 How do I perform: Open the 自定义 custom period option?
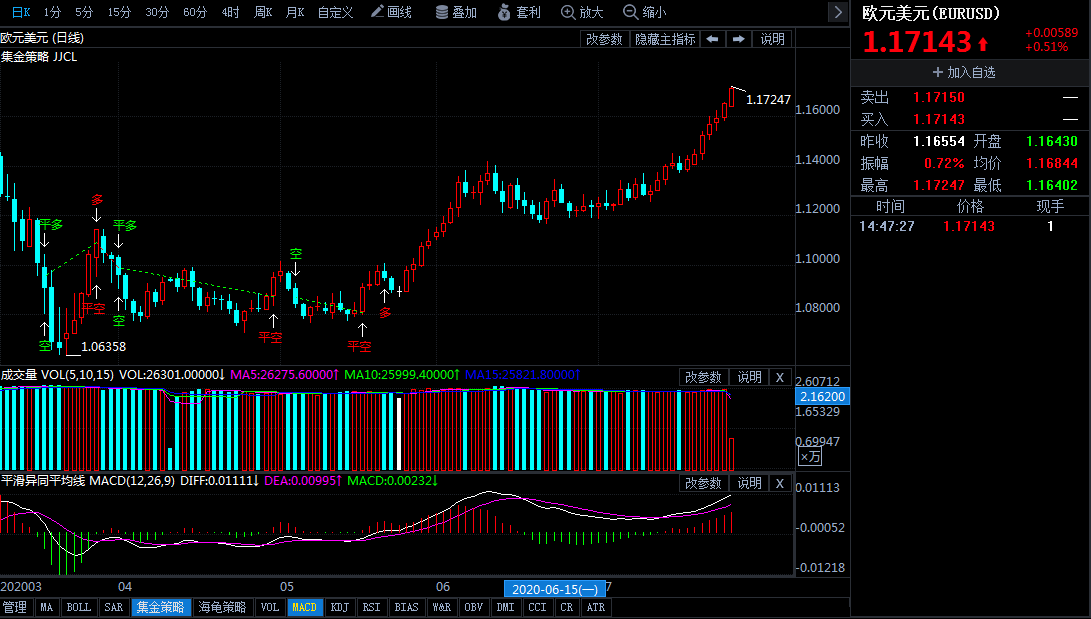pos(335,12)
